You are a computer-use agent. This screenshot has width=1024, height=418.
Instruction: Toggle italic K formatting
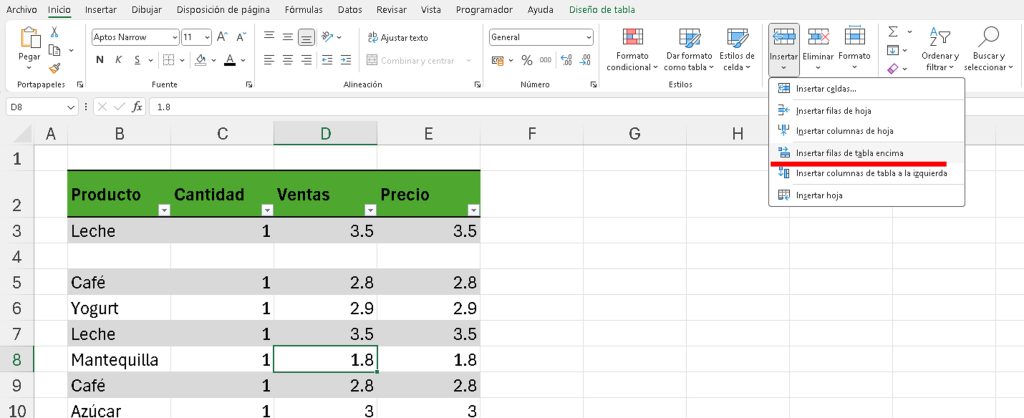(x=120, y=60)
